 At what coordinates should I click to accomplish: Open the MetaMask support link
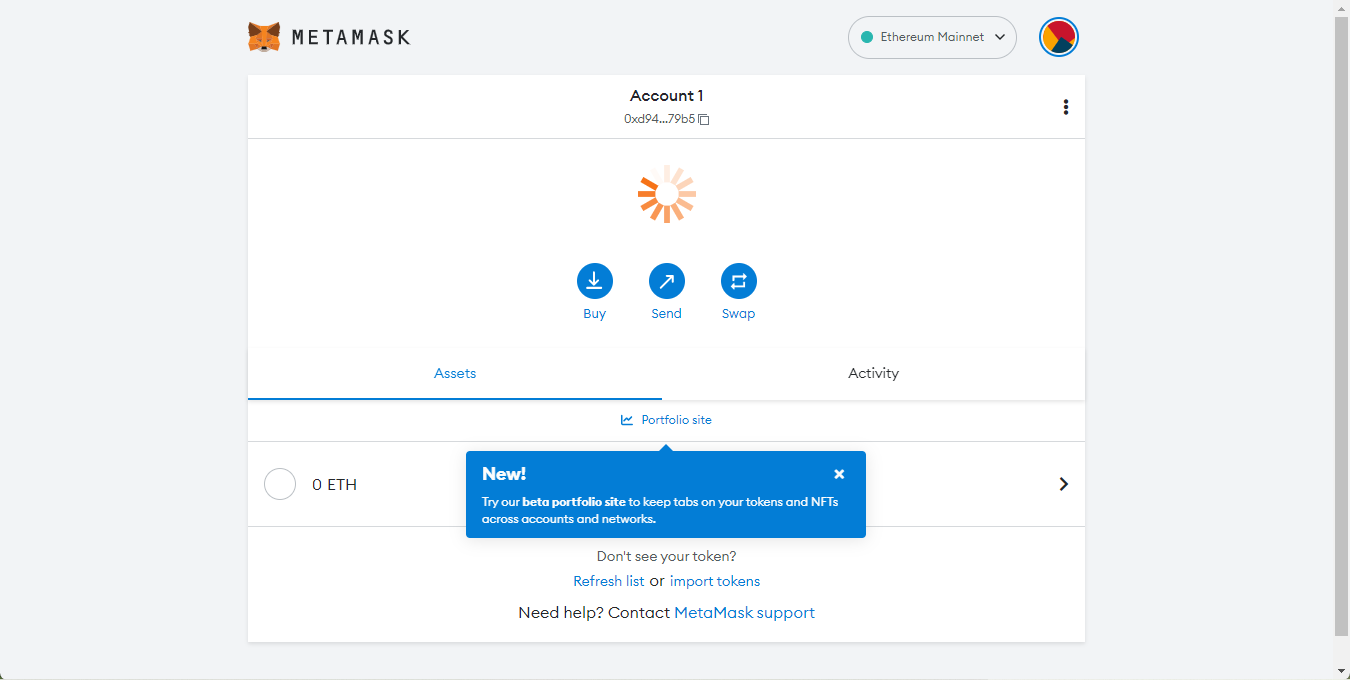744,613
